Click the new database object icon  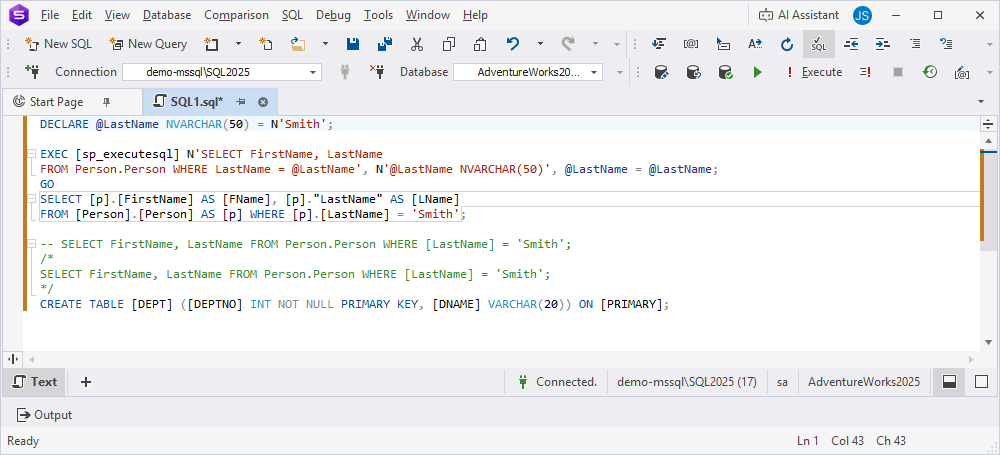pos(211,44)
